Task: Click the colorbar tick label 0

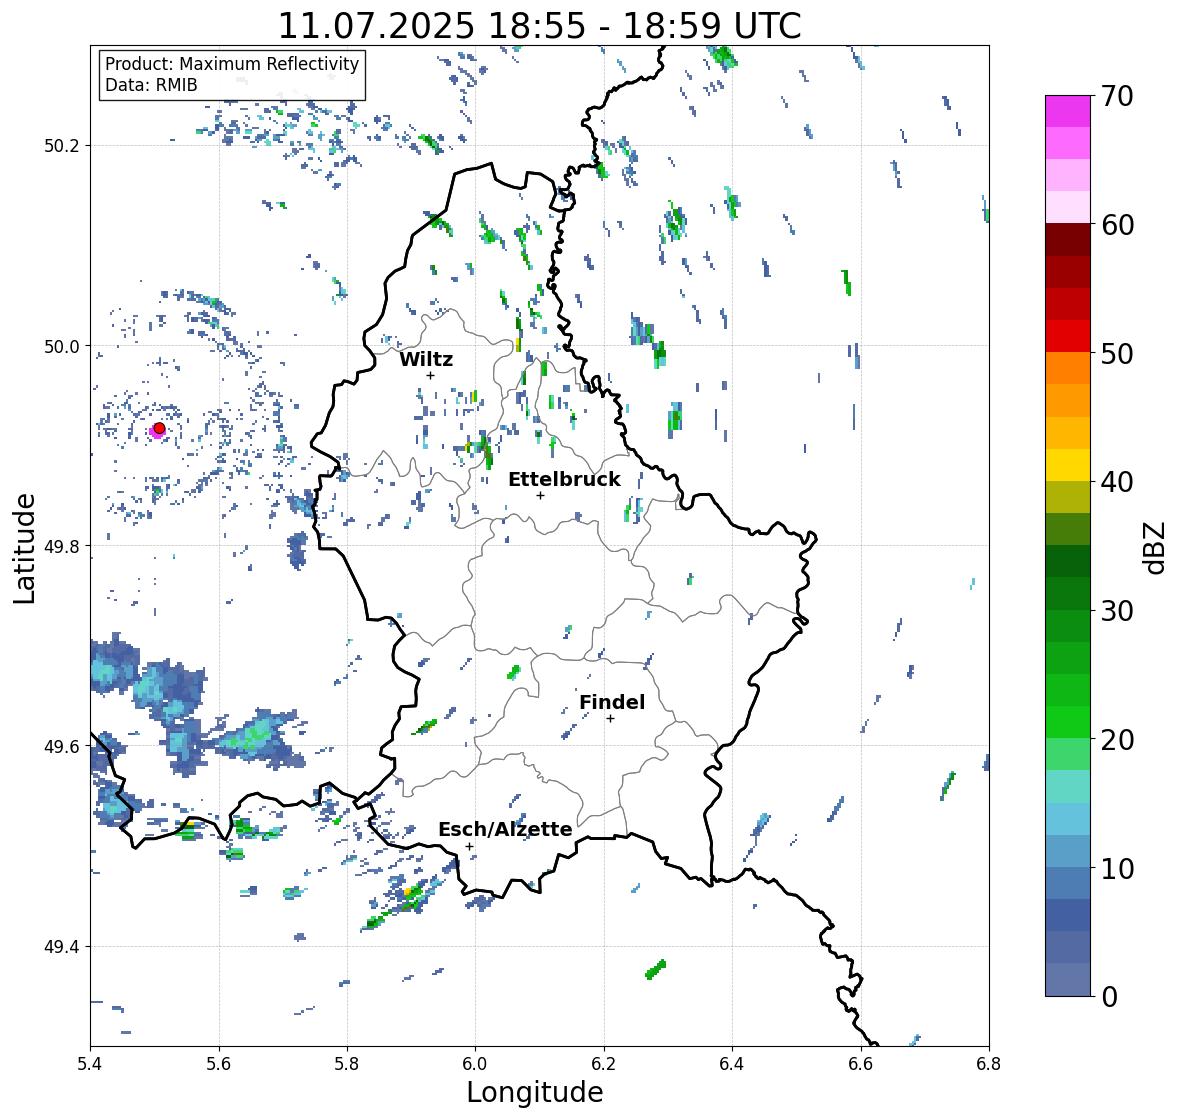Action: click(x=1109, y=997)
